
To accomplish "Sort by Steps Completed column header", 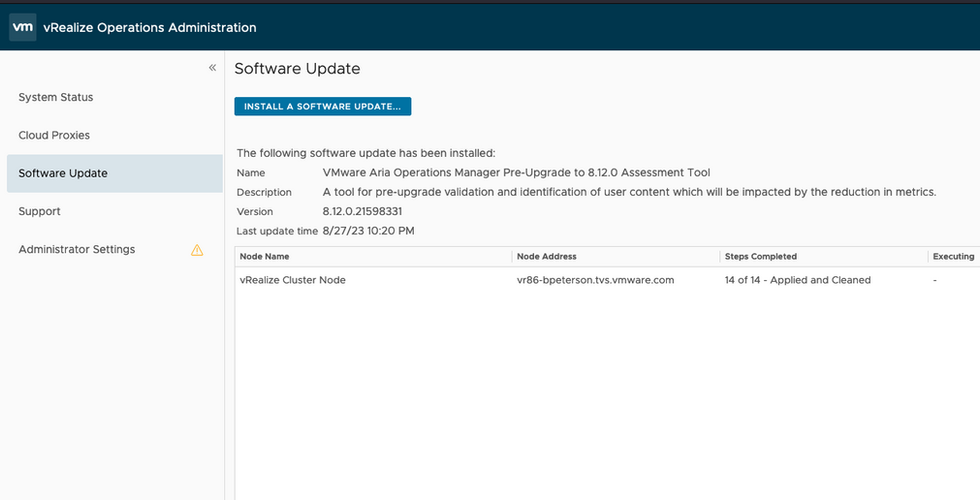I will coord(761,256).
